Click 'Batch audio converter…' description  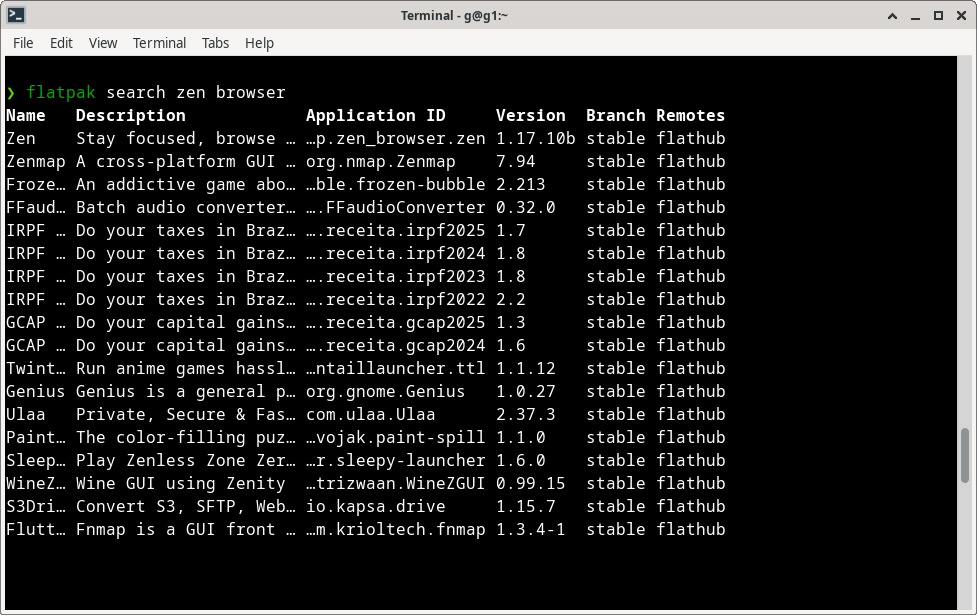pos(186,207)
